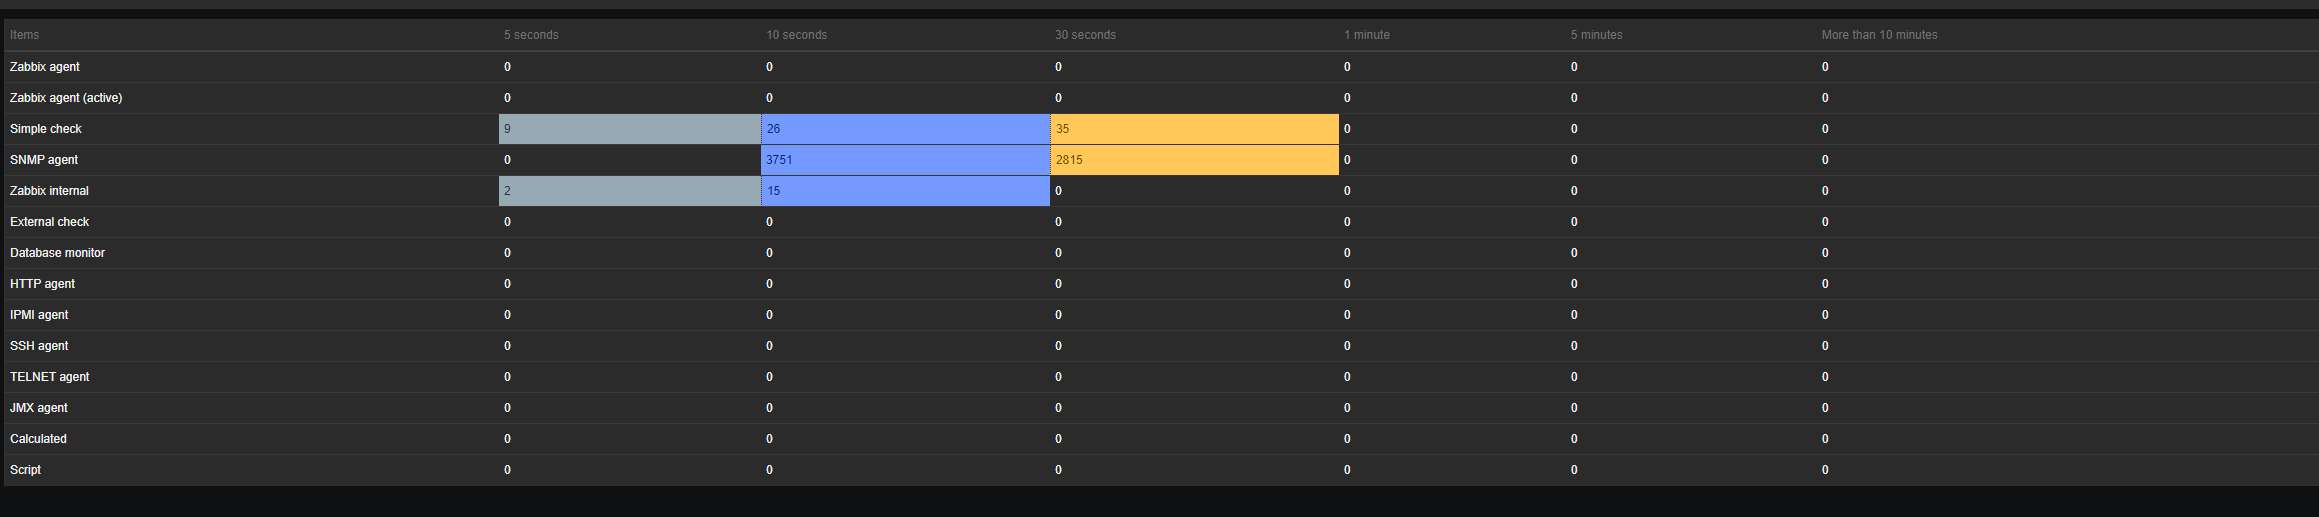Select the 5 minutes column header
The width and height of the screenshot is (2319, 517).
1596,35
